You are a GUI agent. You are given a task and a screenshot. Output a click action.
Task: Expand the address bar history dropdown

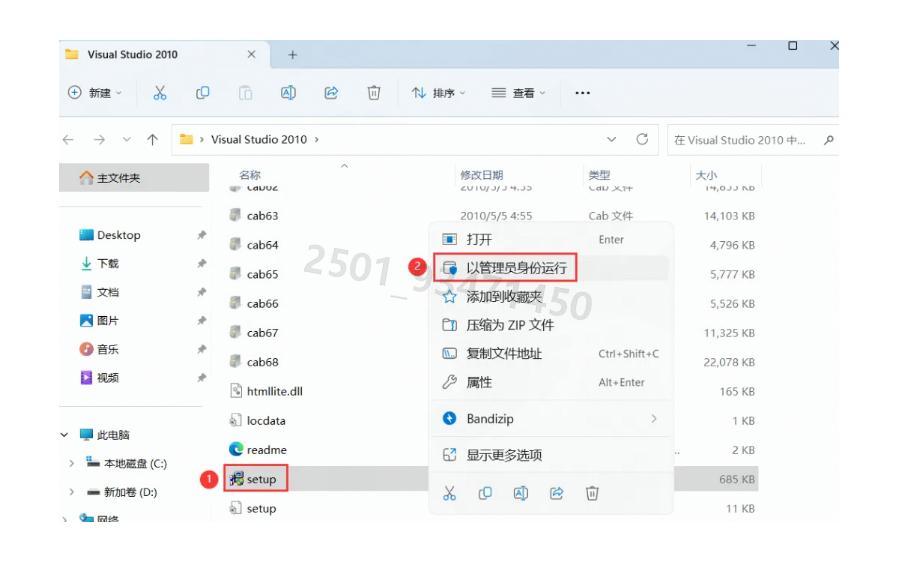coord(611,139)
